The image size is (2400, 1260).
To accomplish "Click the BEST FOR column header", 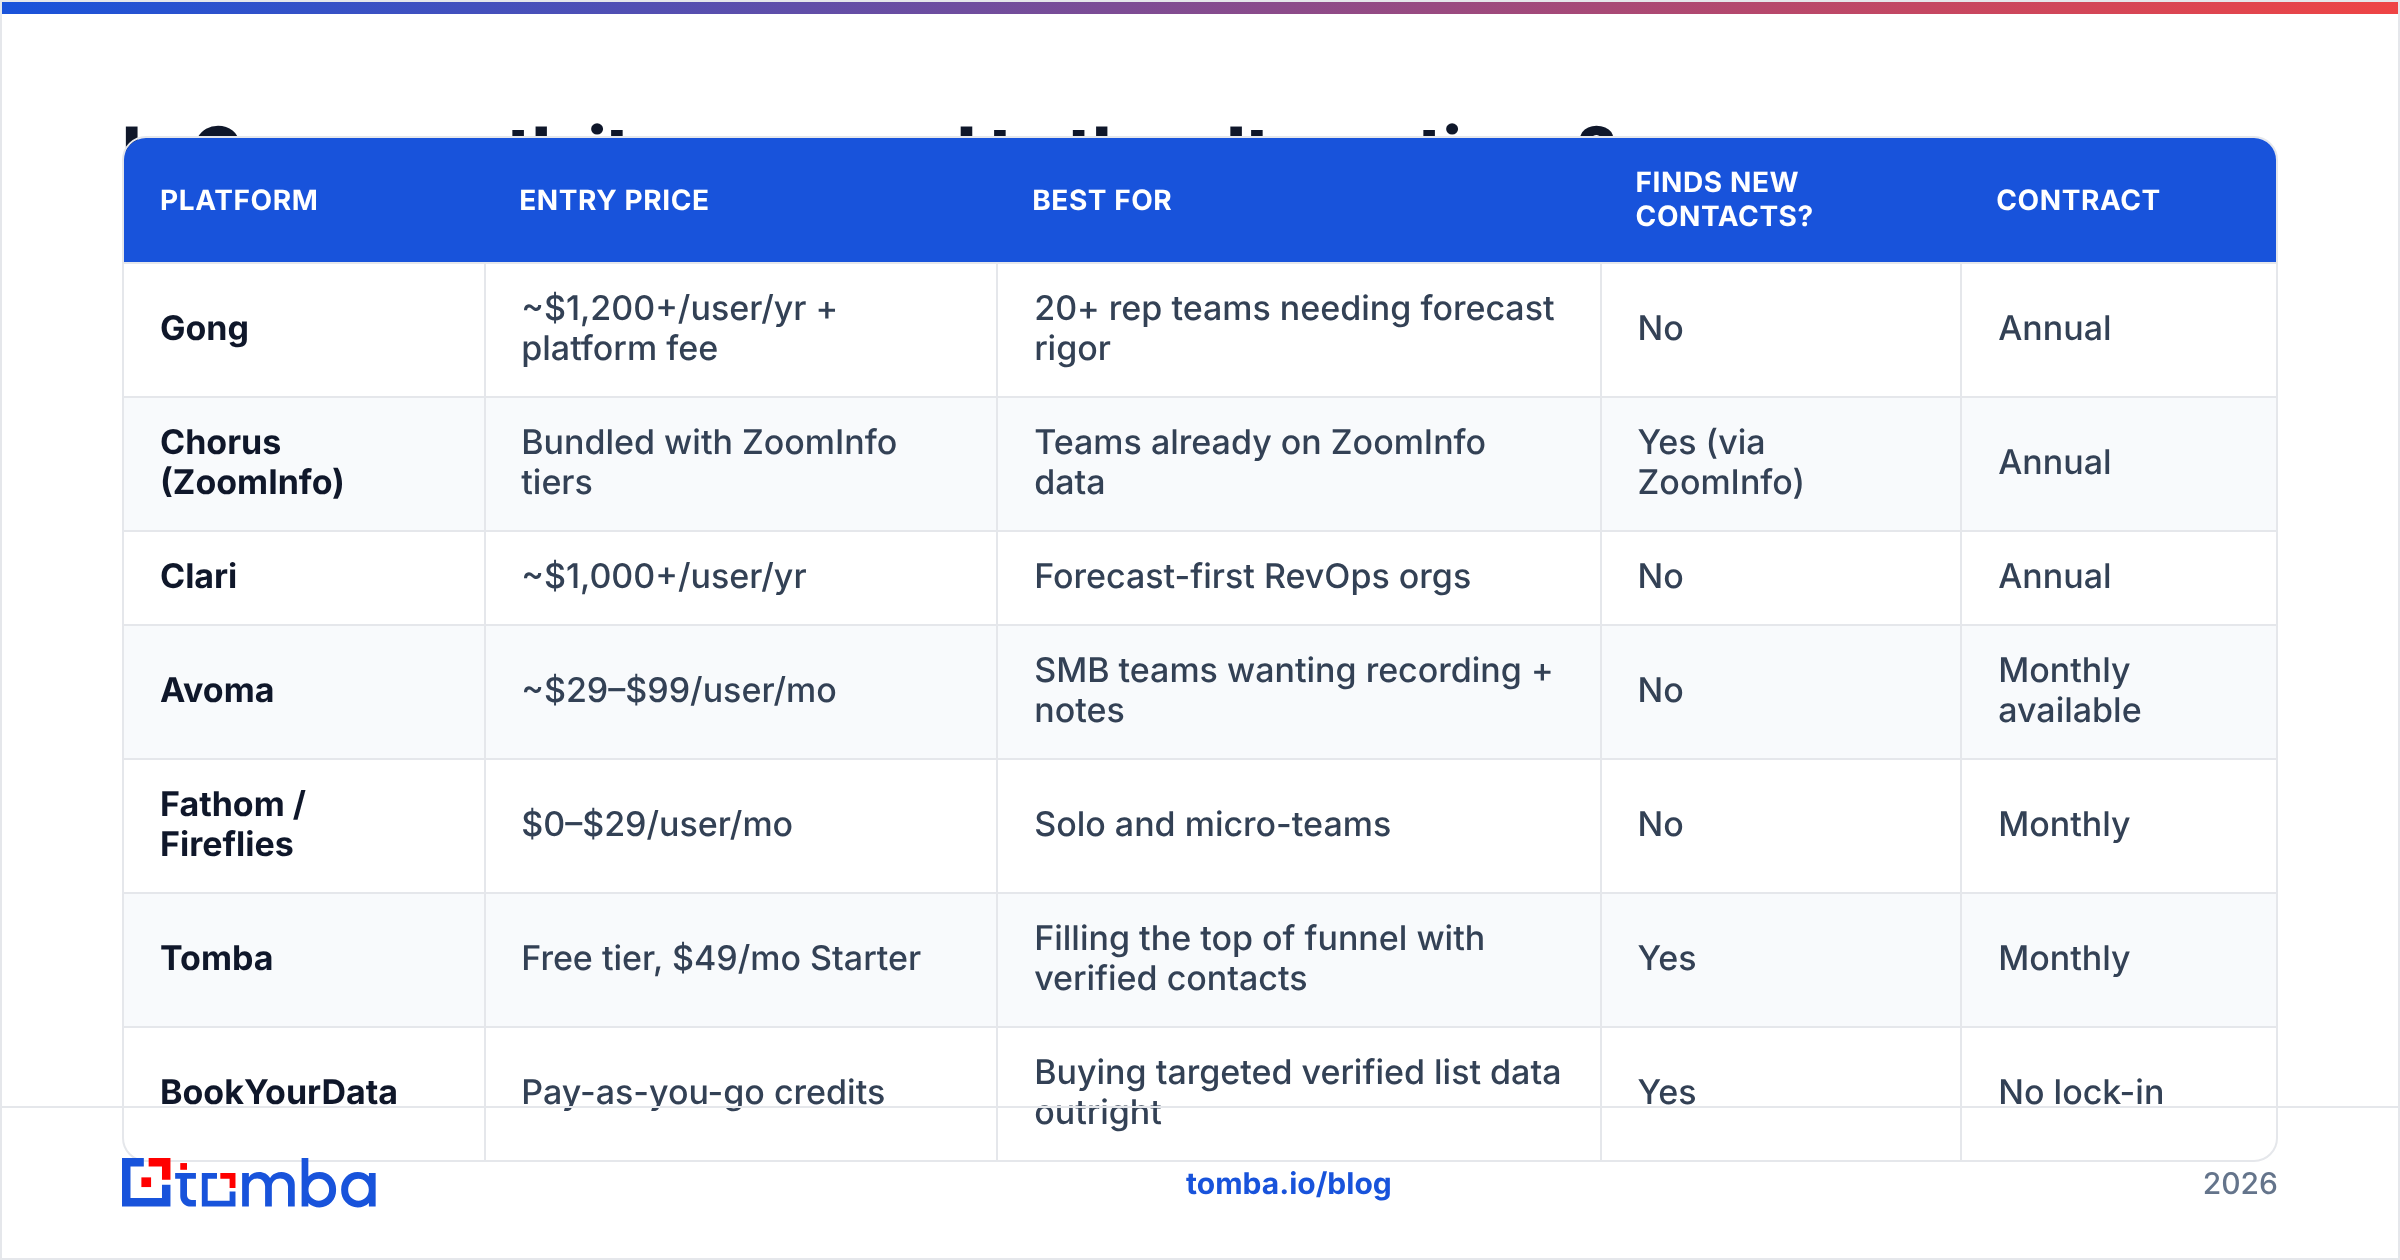I will pyautogui.click(x=1102, y=200).
